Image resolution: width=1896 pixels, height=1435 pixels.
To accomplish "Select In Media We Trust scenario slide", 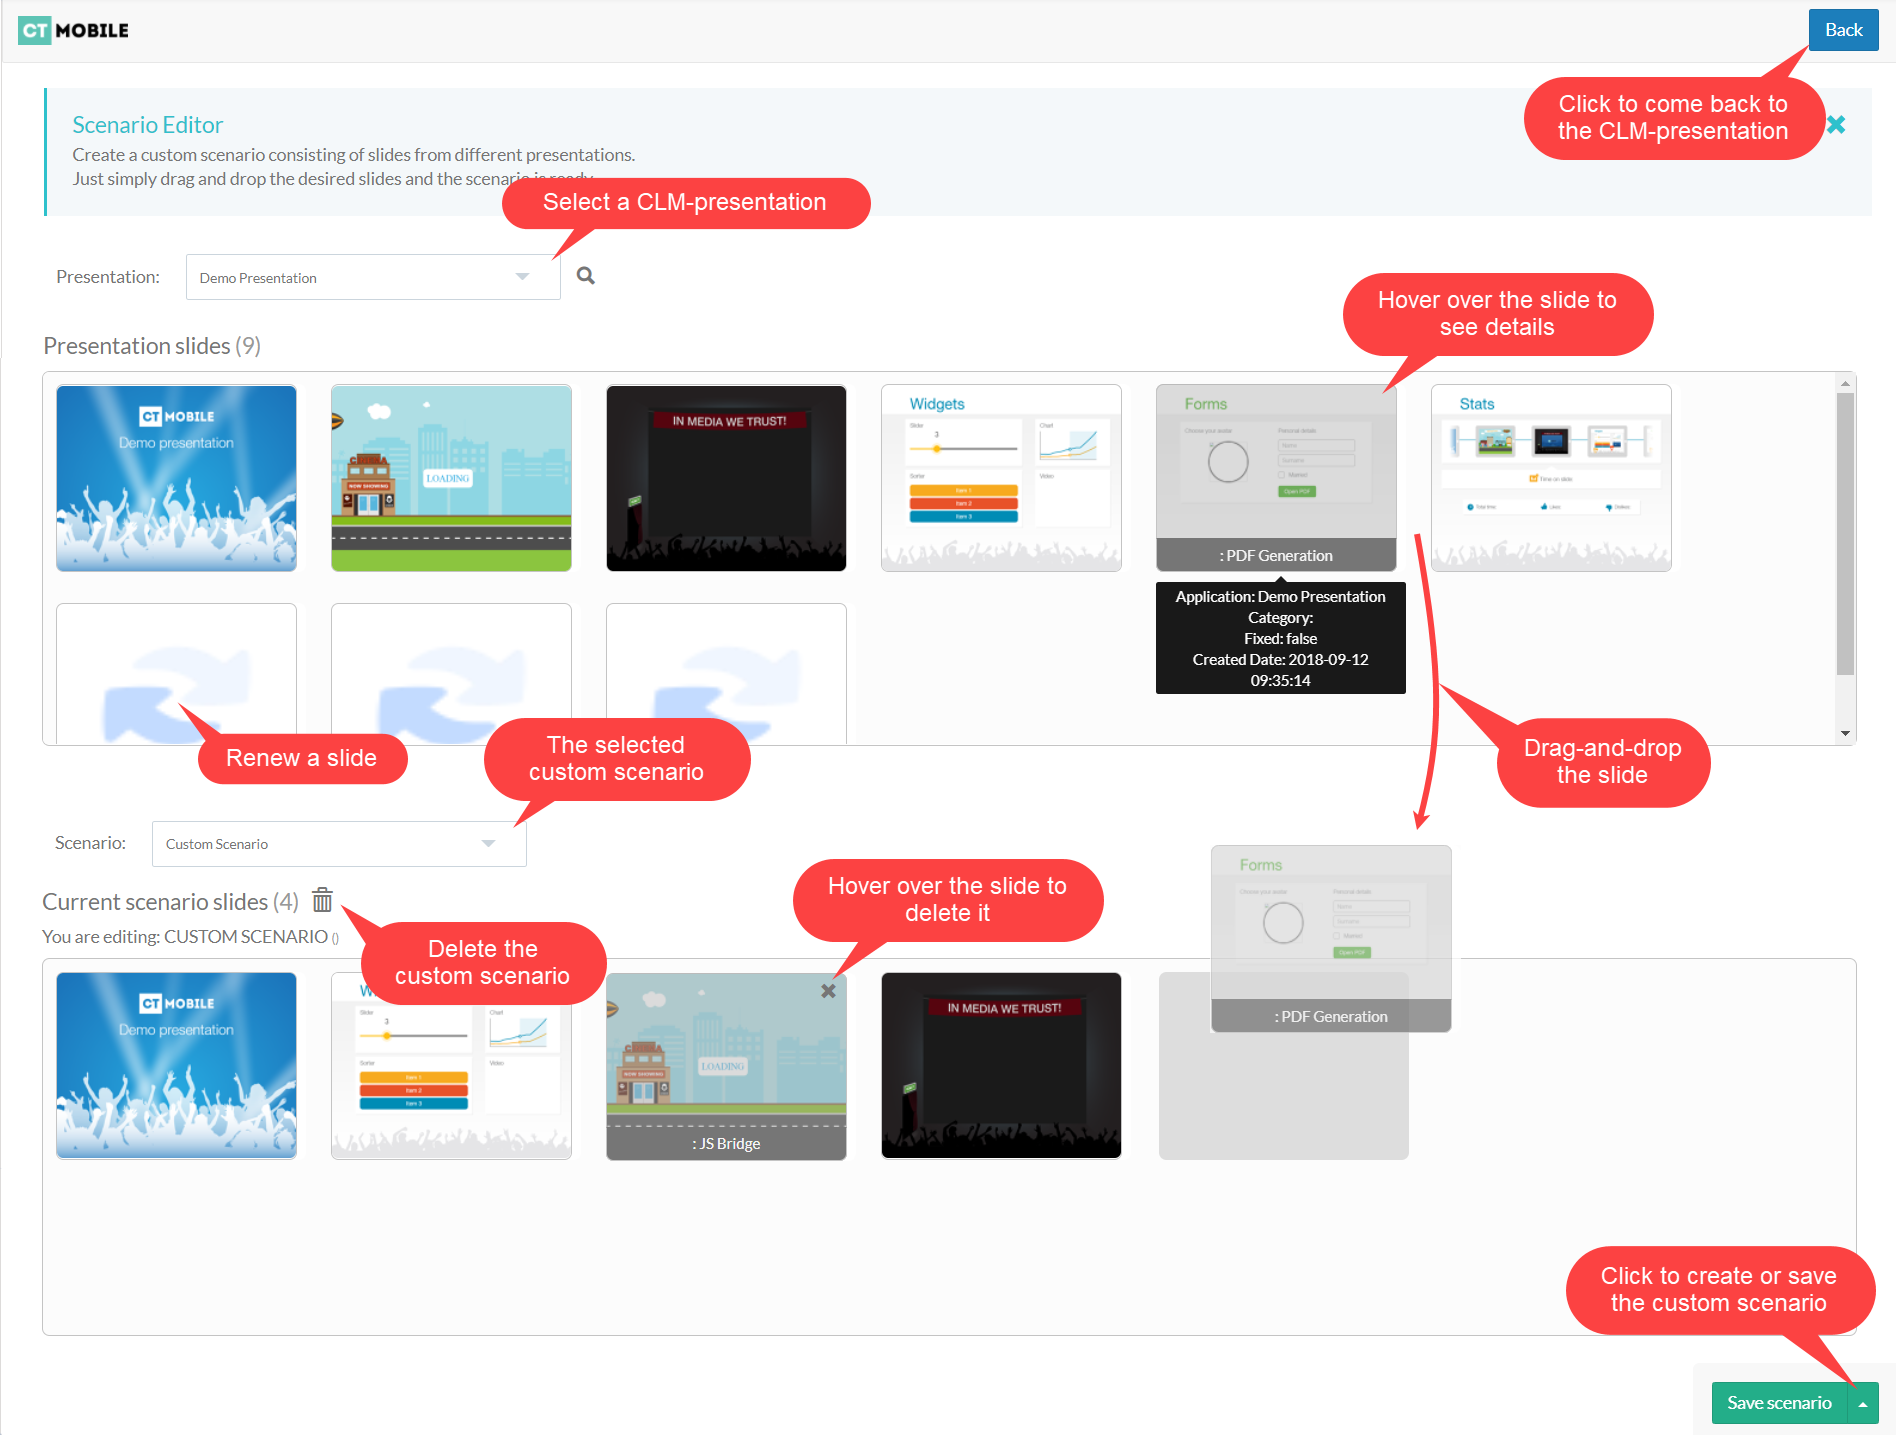I will point(1000,1065).
